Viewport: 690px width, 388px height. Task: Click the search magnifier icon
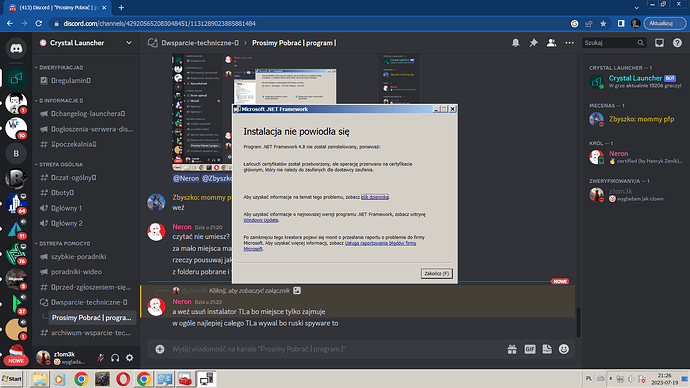pyautogui.click(x=641, y=43)
